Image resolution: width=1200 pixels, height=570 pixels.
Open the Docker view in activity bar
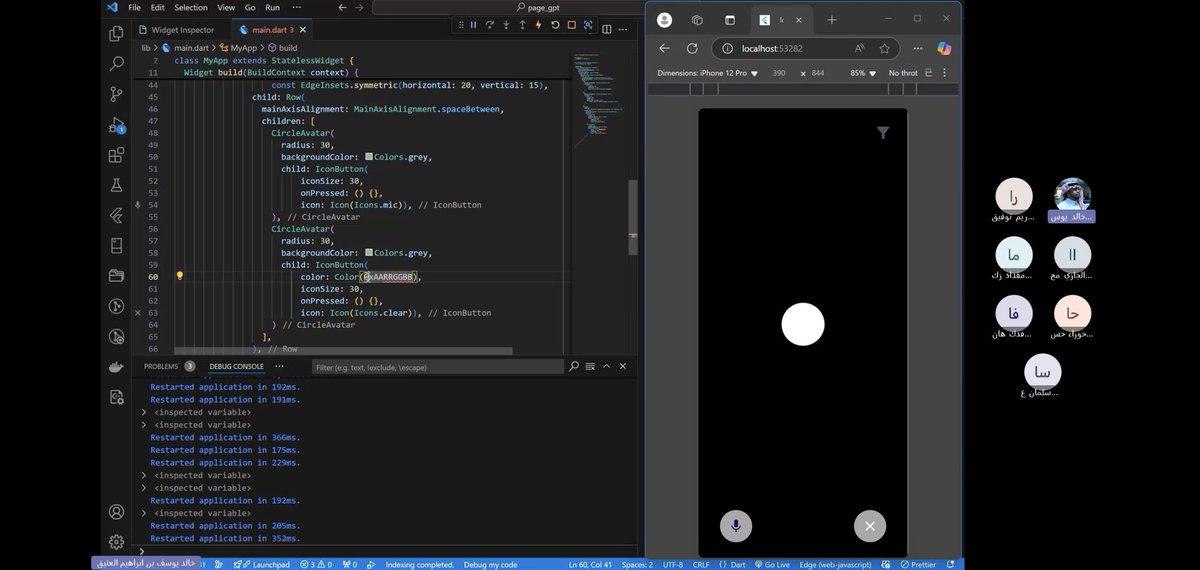(x=117, y=367)
